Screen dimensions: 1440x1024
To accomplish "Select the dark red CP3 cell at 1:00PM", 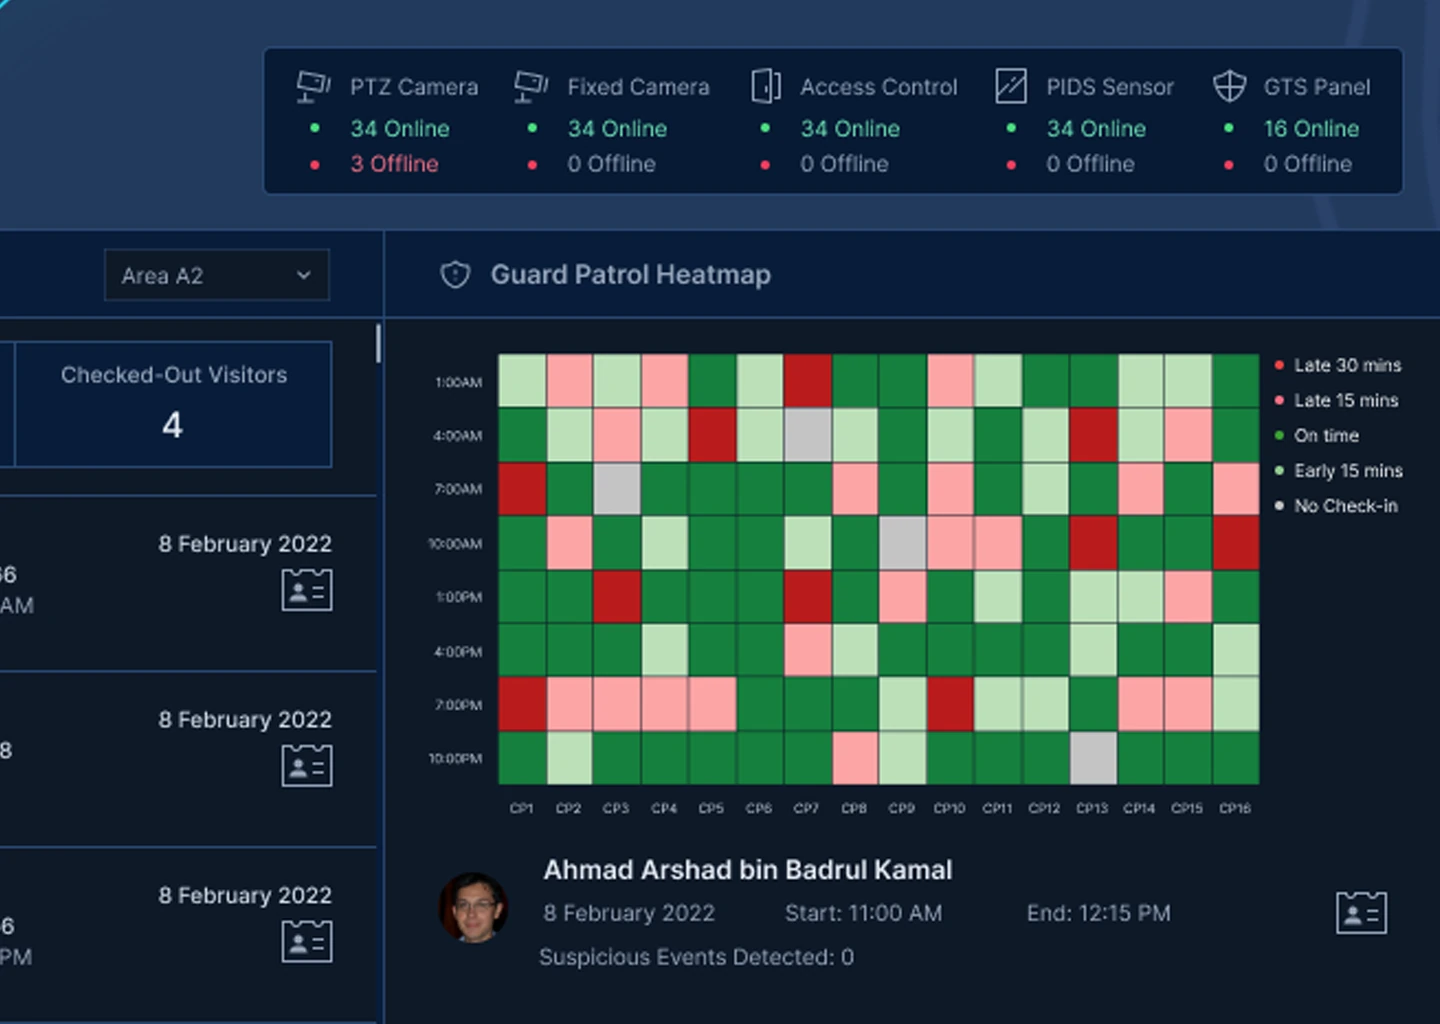I will [617, 597].
